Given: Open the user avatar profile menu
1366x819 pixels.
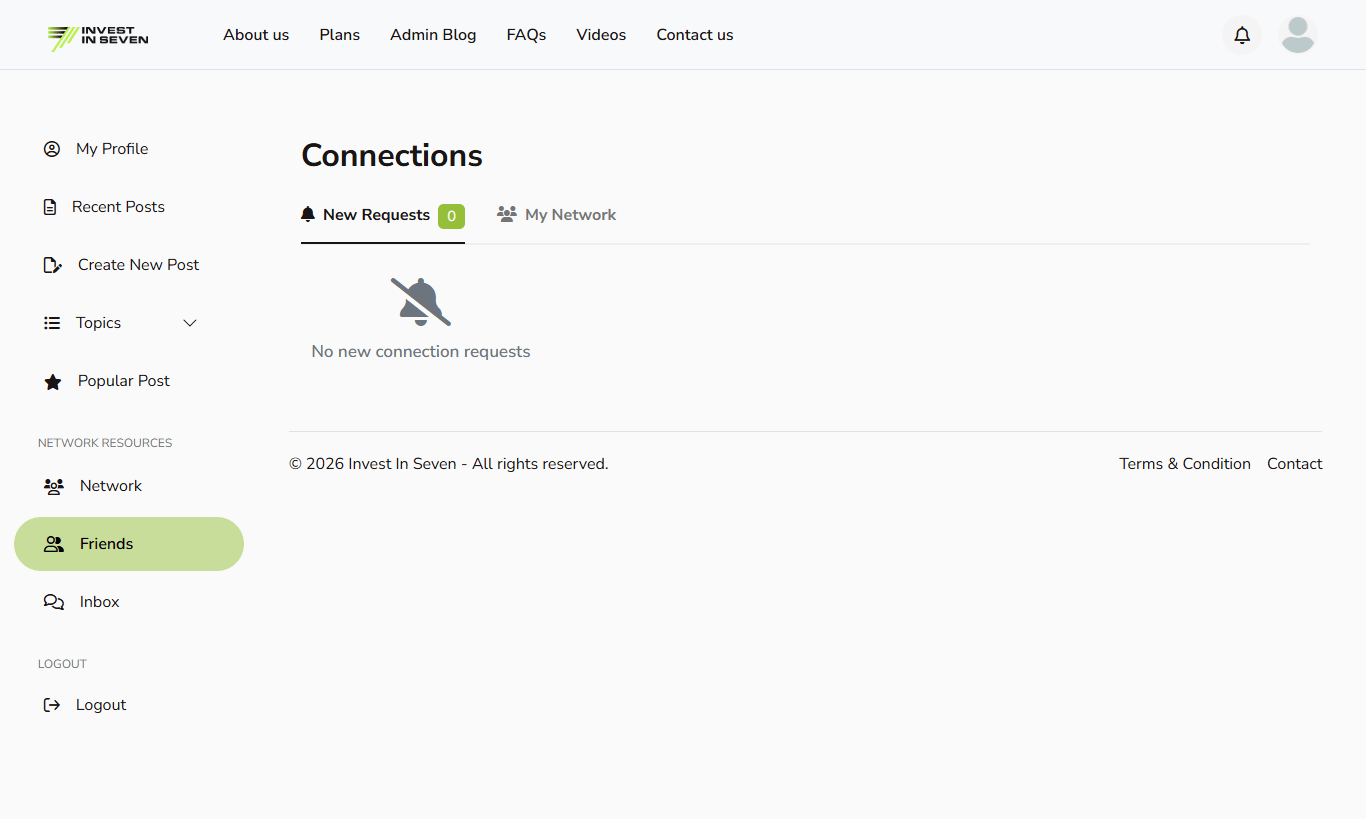Looking at the screenshot, I should click(1297, 35).
